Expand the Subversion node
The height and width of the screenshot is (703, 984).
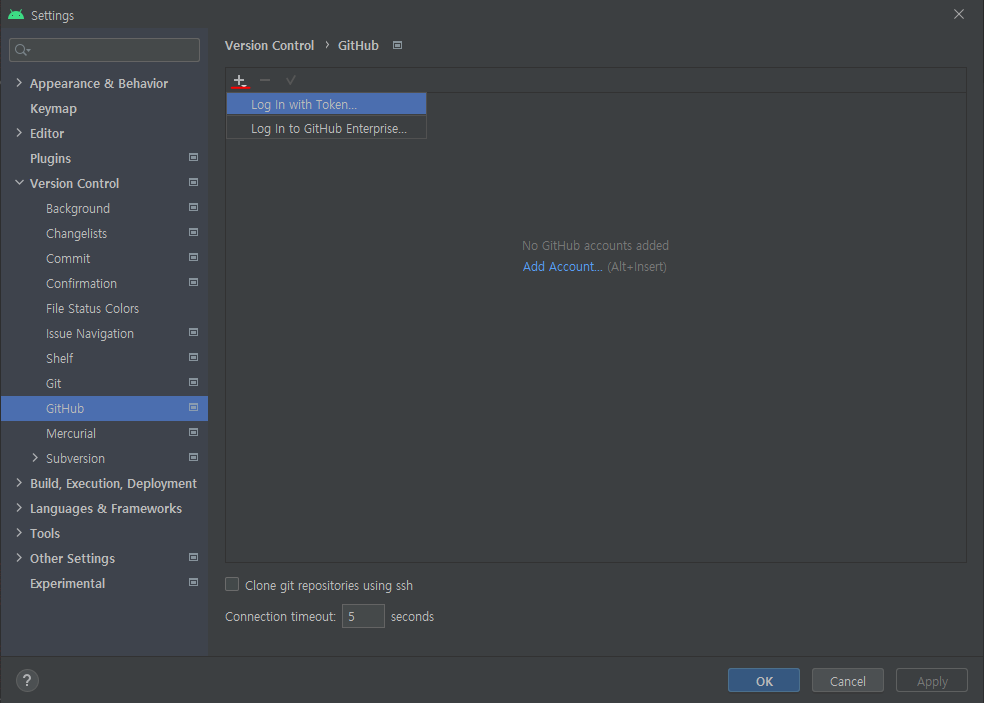pos(35,458)
